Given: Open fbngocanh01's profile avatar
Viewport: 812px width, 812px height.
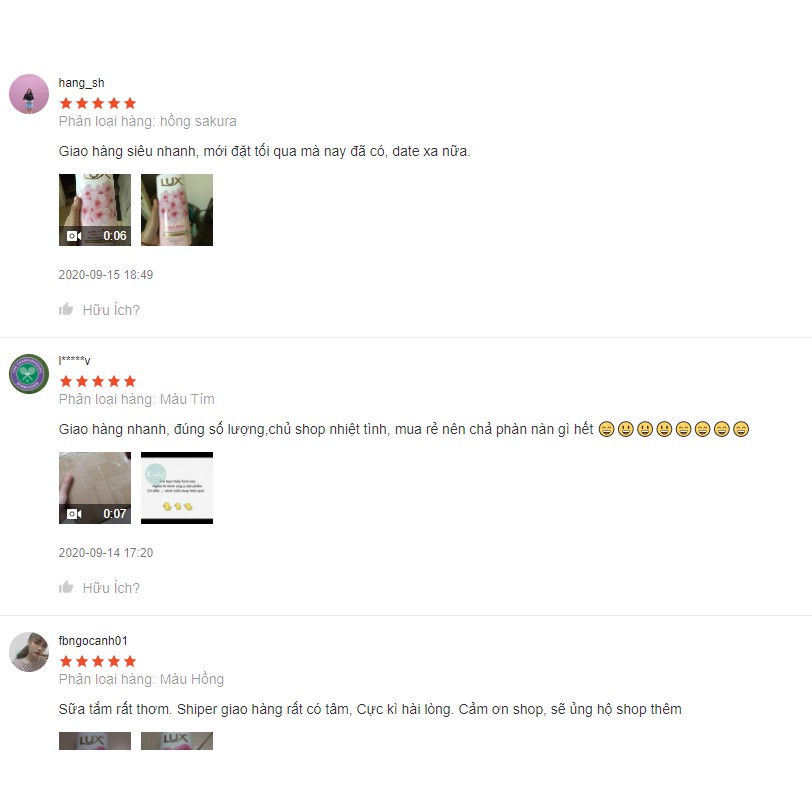Looking at the screenshot, I should pos(29,652).
